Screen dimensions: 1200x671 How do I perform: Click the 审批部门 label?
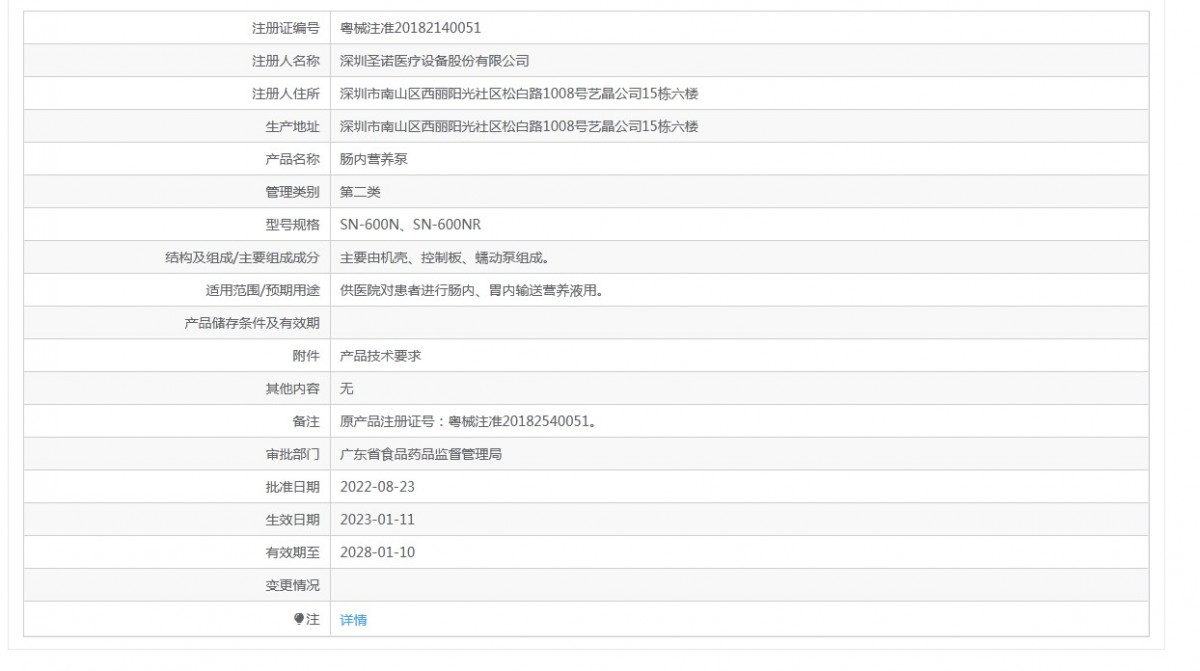(x=292, y=455)
